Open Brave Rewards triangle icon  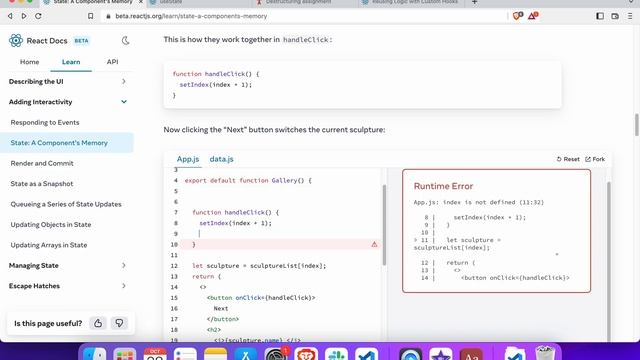533,16
